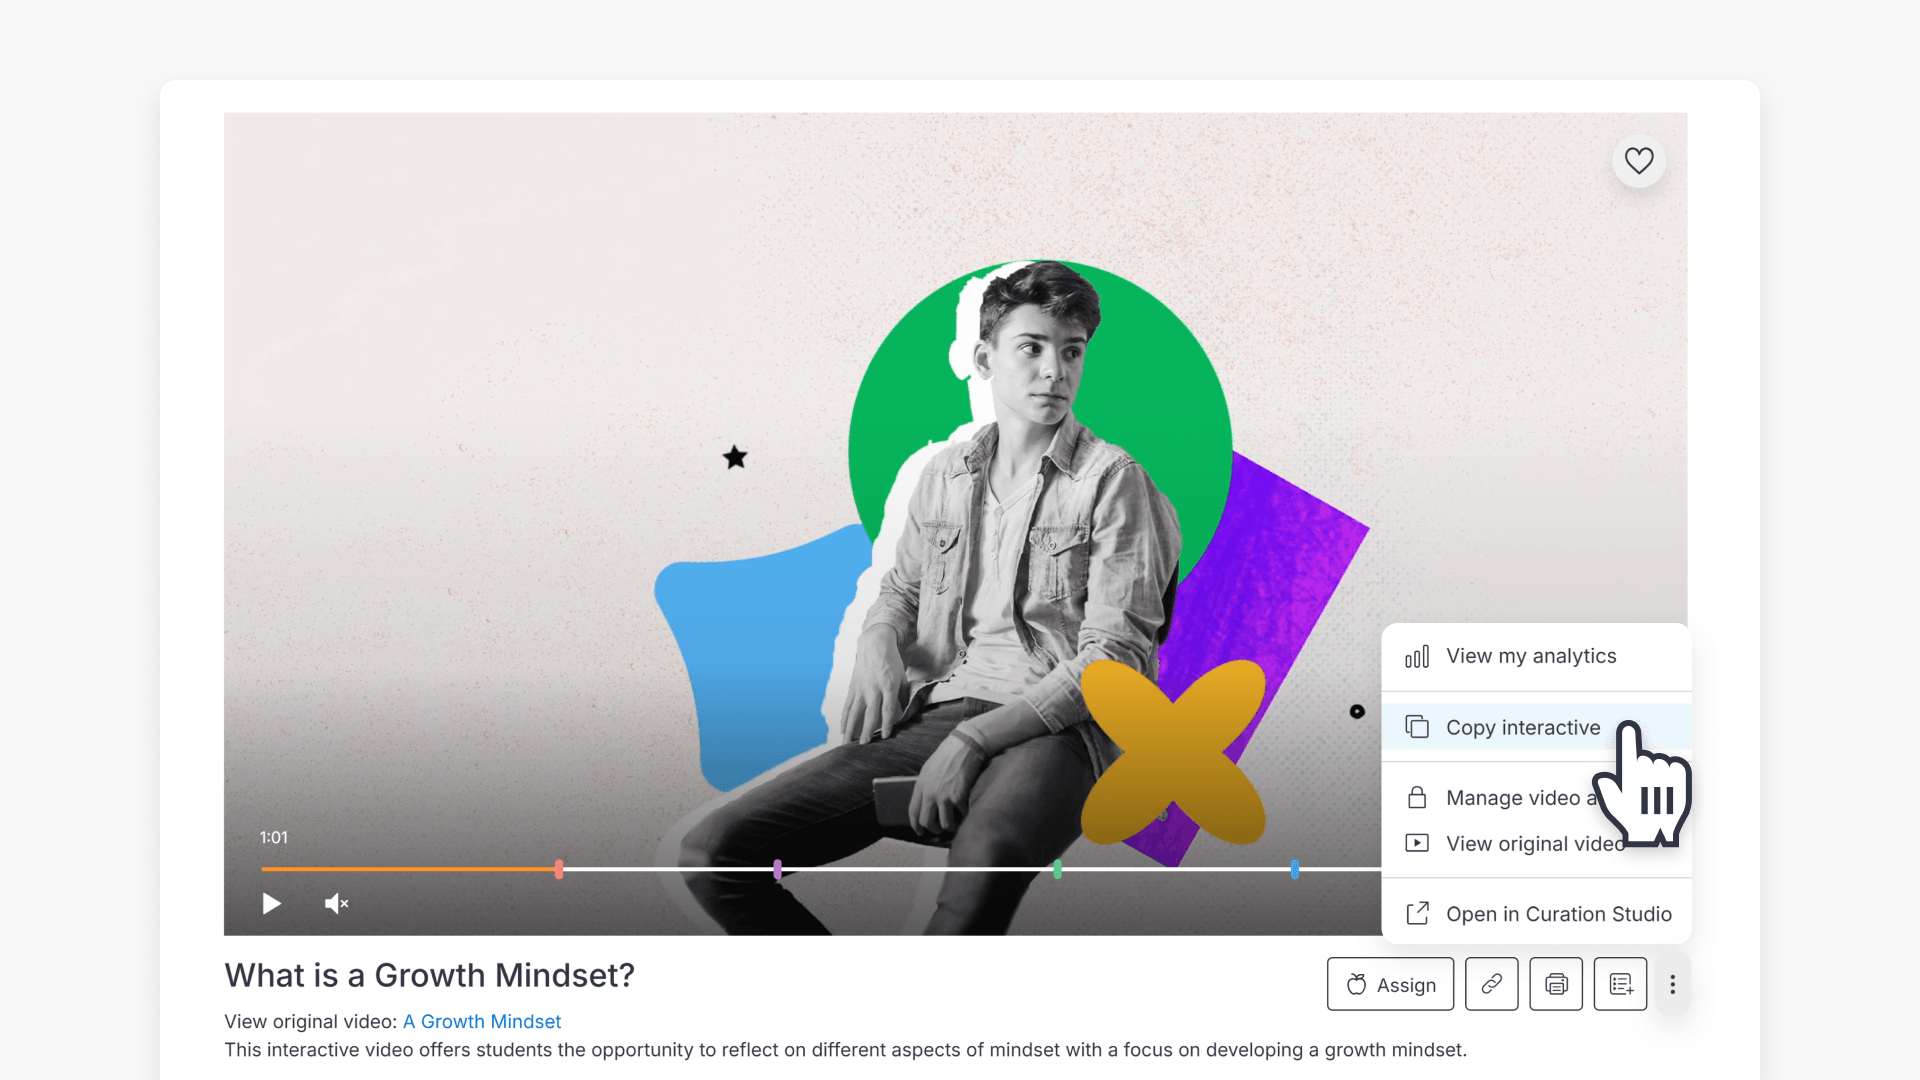
Task: Click the add to playlist icon
Action: pyautogui.click(x=1620, y=984)
